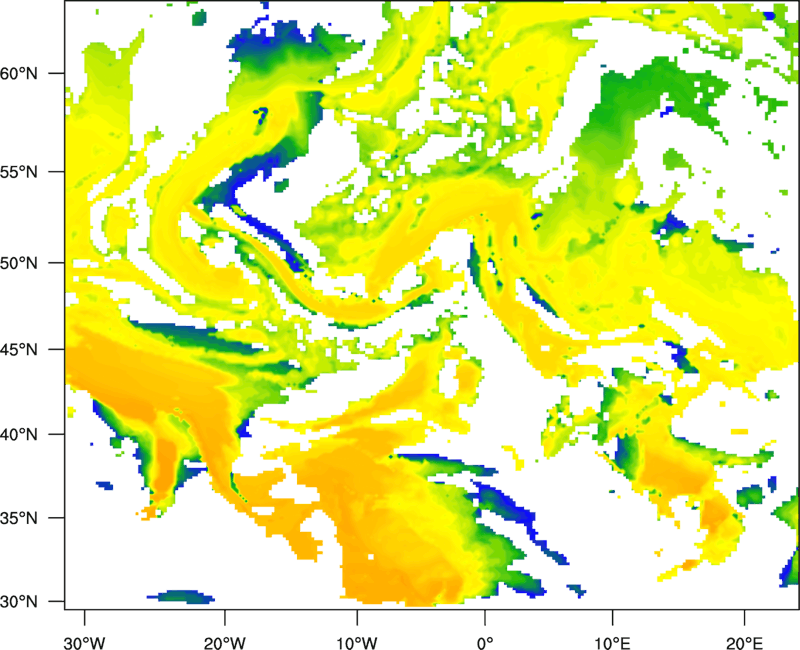800x650 pixels.
Task: Click the 35°N latitude label
Action: click(x=19, y=518)
